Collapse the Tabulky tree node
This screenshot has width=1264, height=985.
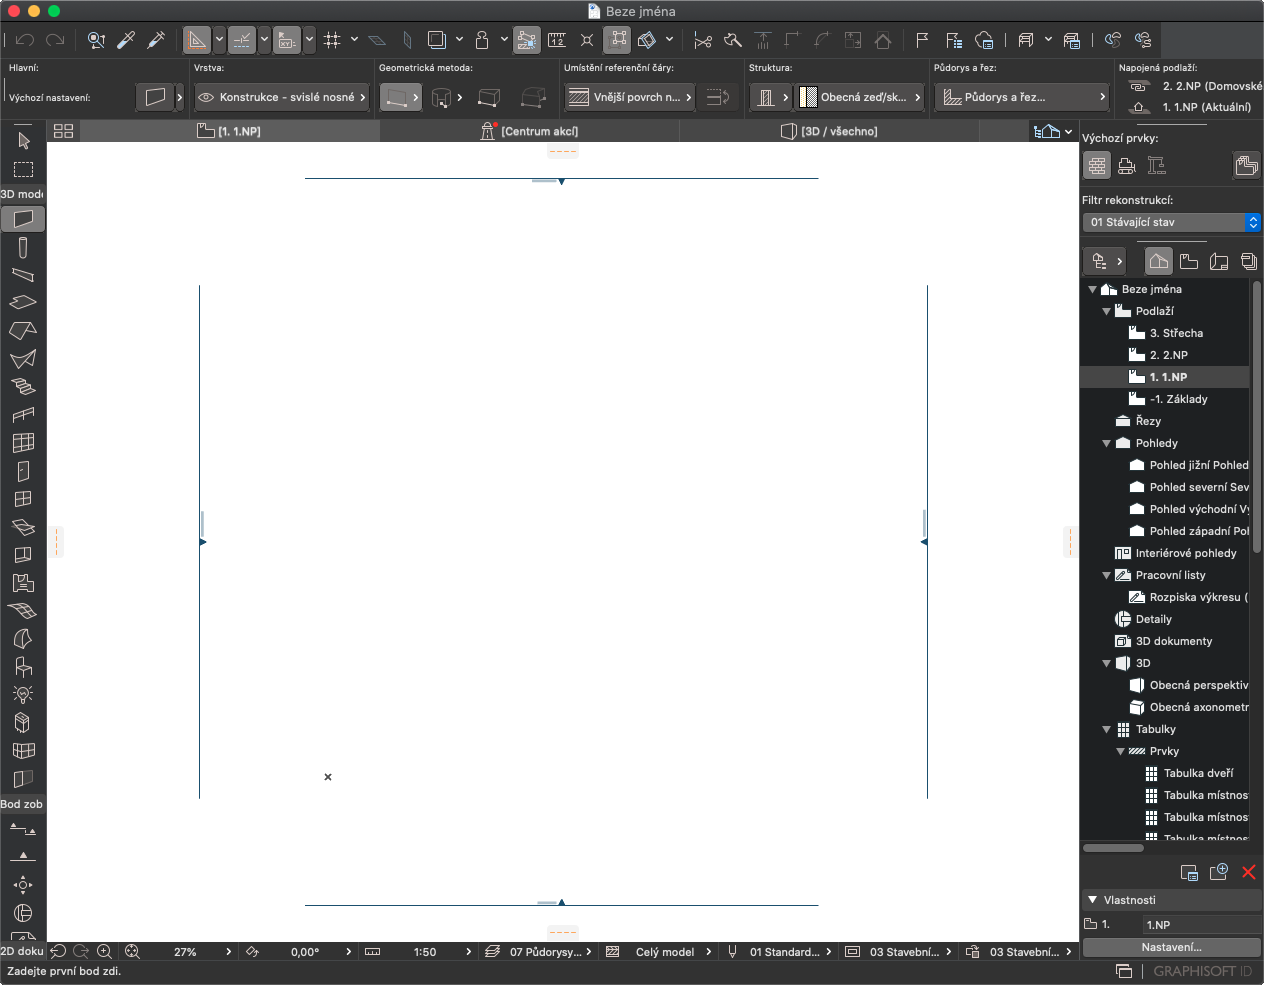coord(1107,729)
